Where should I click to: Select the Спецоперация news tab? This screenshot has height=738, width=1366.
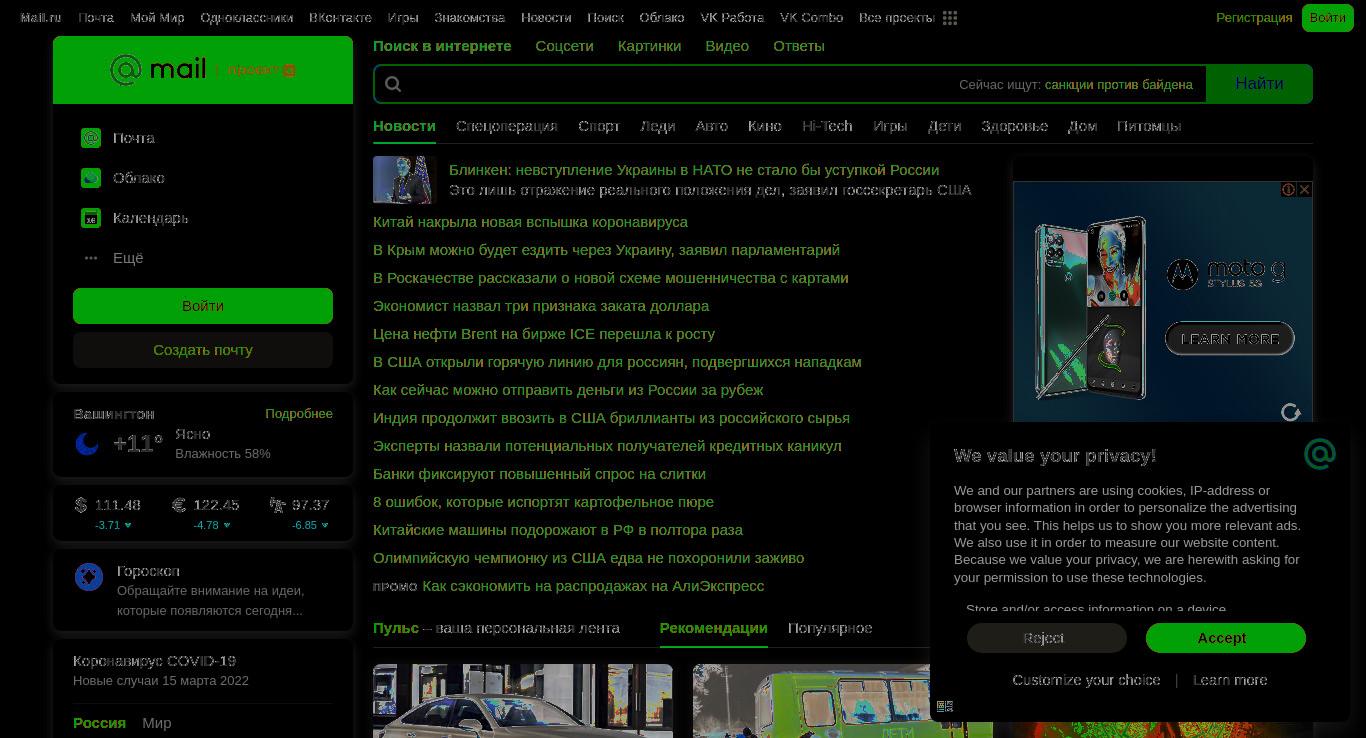[x=507, y=126]
